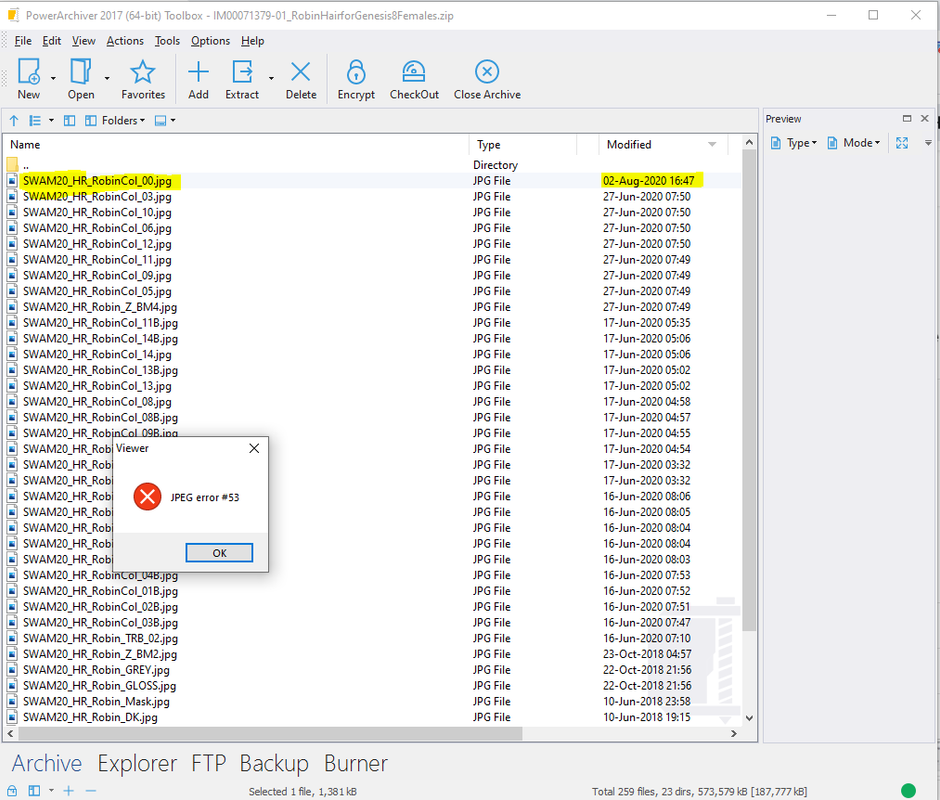This screenshot has width=940, height=800.
Task: Switch to the Backup tab
Action: [x=274, y=763]
